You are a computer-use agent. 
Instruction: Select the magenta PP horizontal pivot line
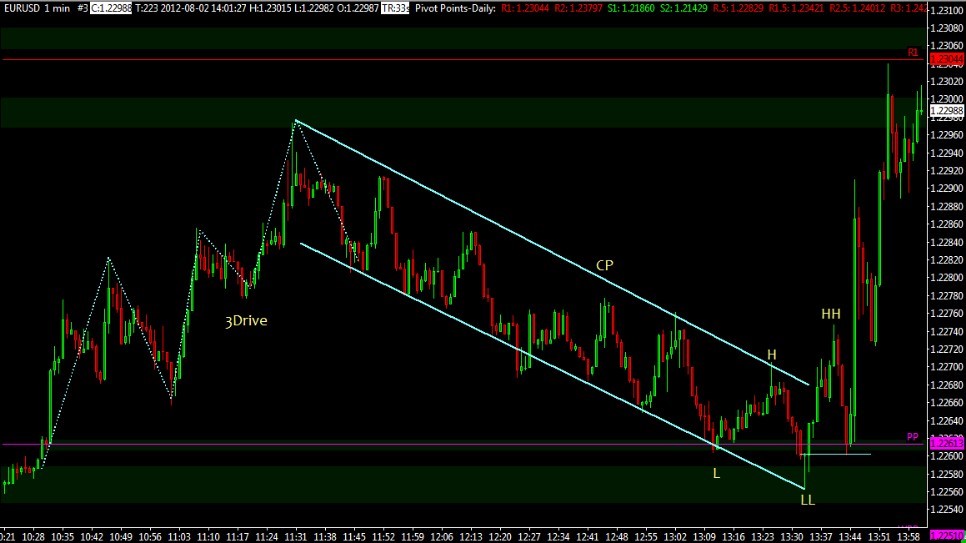462,444
